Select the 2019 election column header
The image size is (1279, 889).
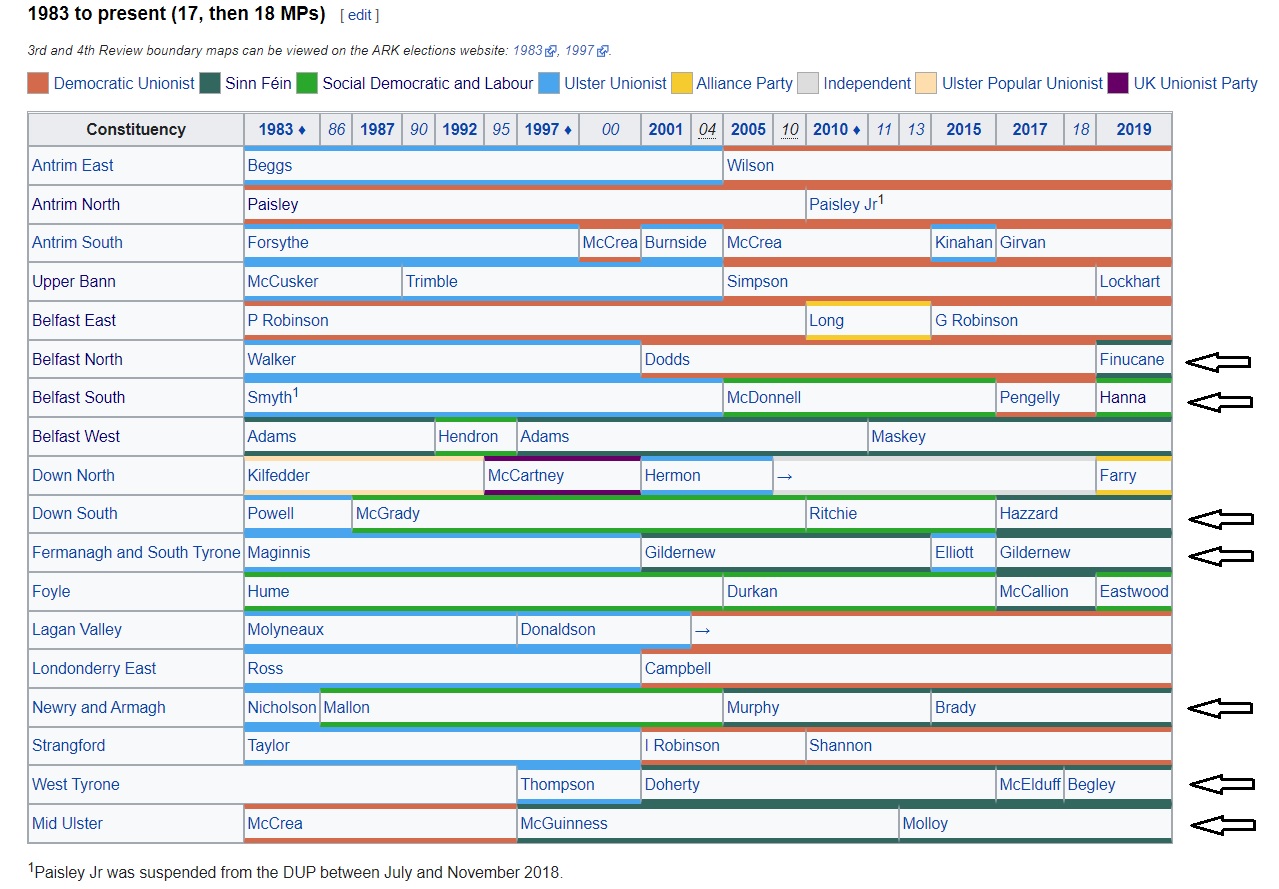pyautogui.click(x=1133, y=129)
